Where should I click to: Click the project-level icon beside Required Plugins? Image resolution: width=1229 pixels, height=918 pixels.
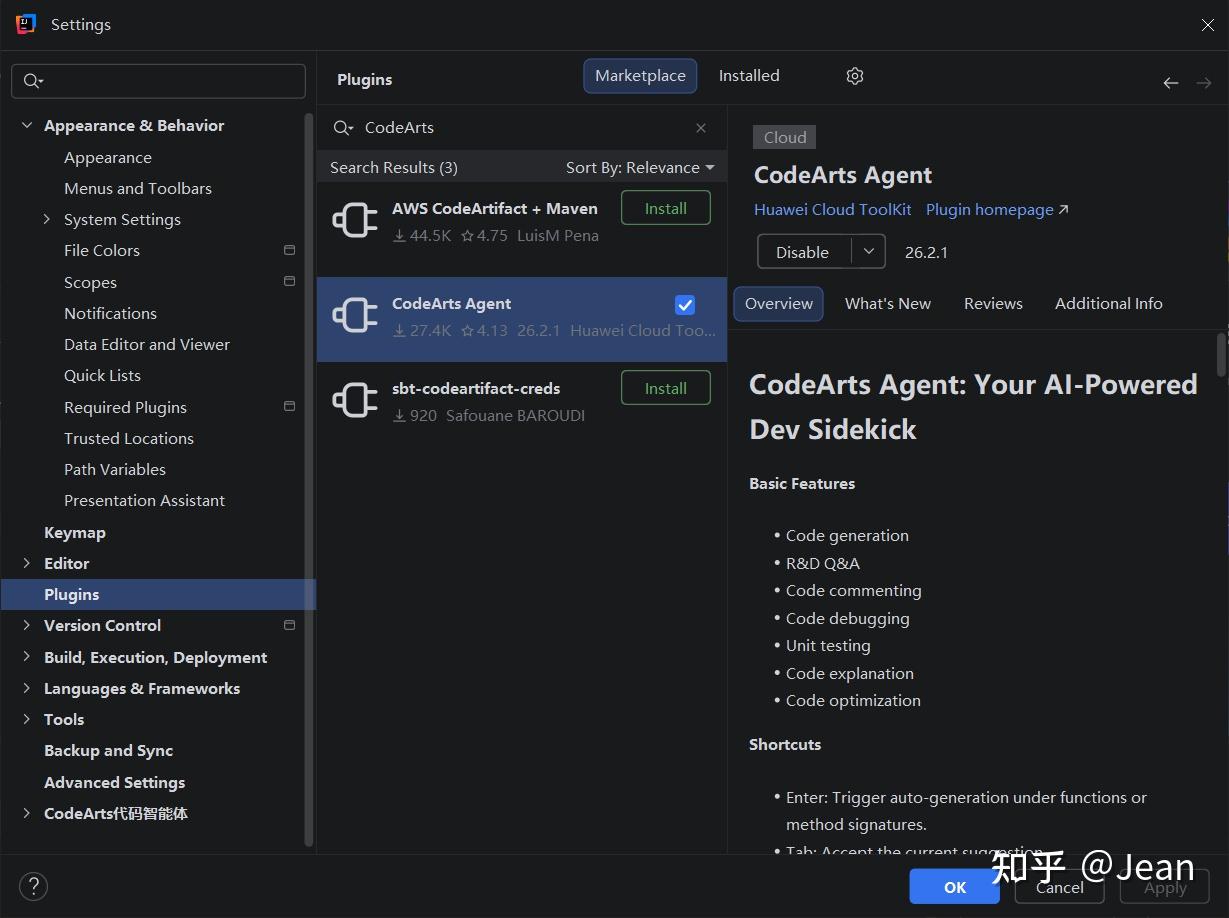coord(290,407)
